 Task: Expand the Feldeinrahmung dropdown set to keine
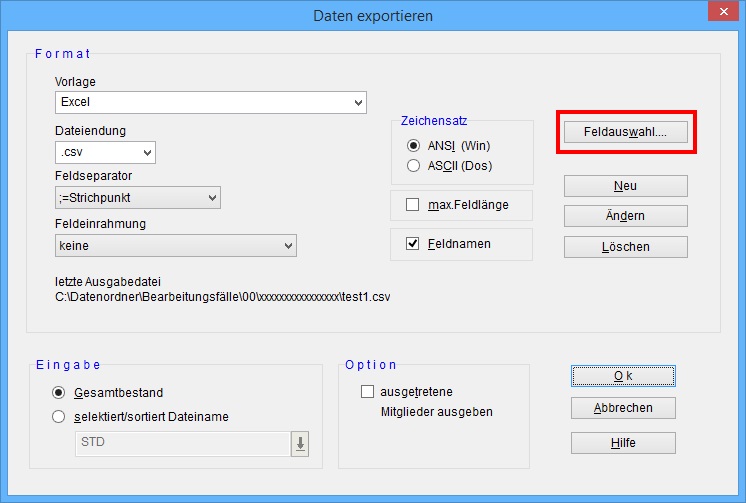175,244
